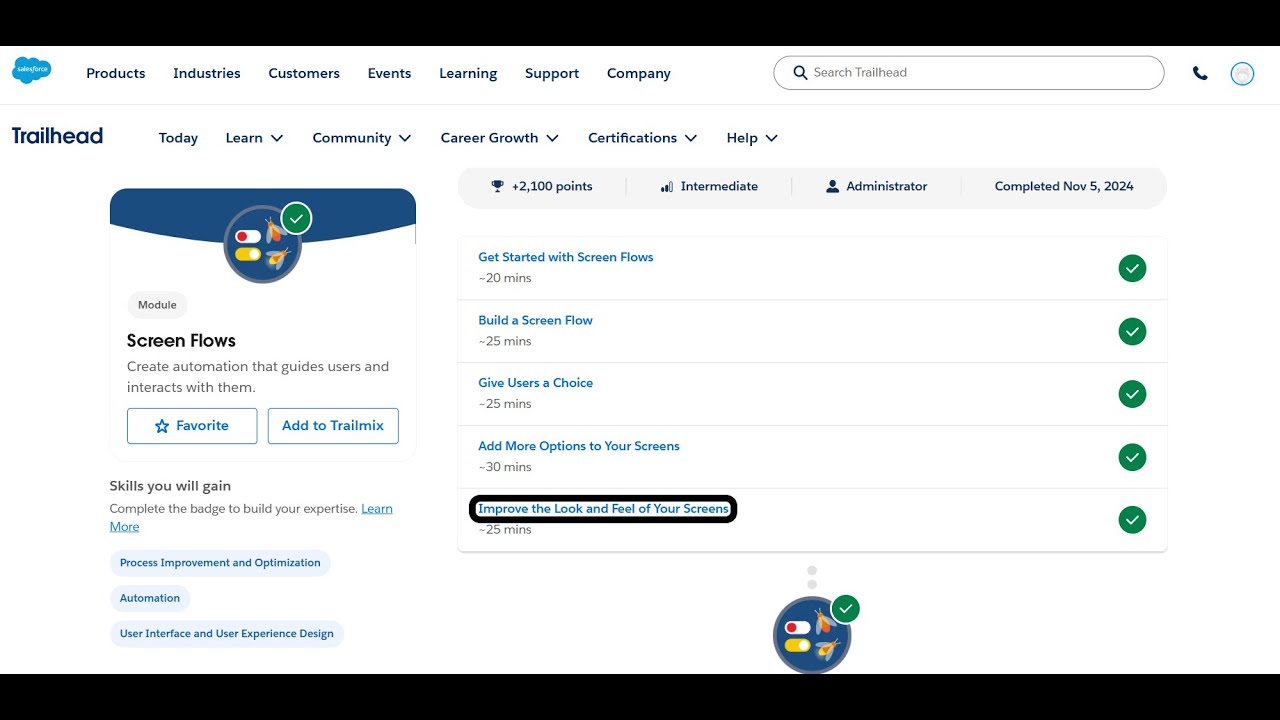This screenshot has width=1280, height=720.
Task: Click checkmark for Build a Screen Flow
Action: [x=1132, y=331]
